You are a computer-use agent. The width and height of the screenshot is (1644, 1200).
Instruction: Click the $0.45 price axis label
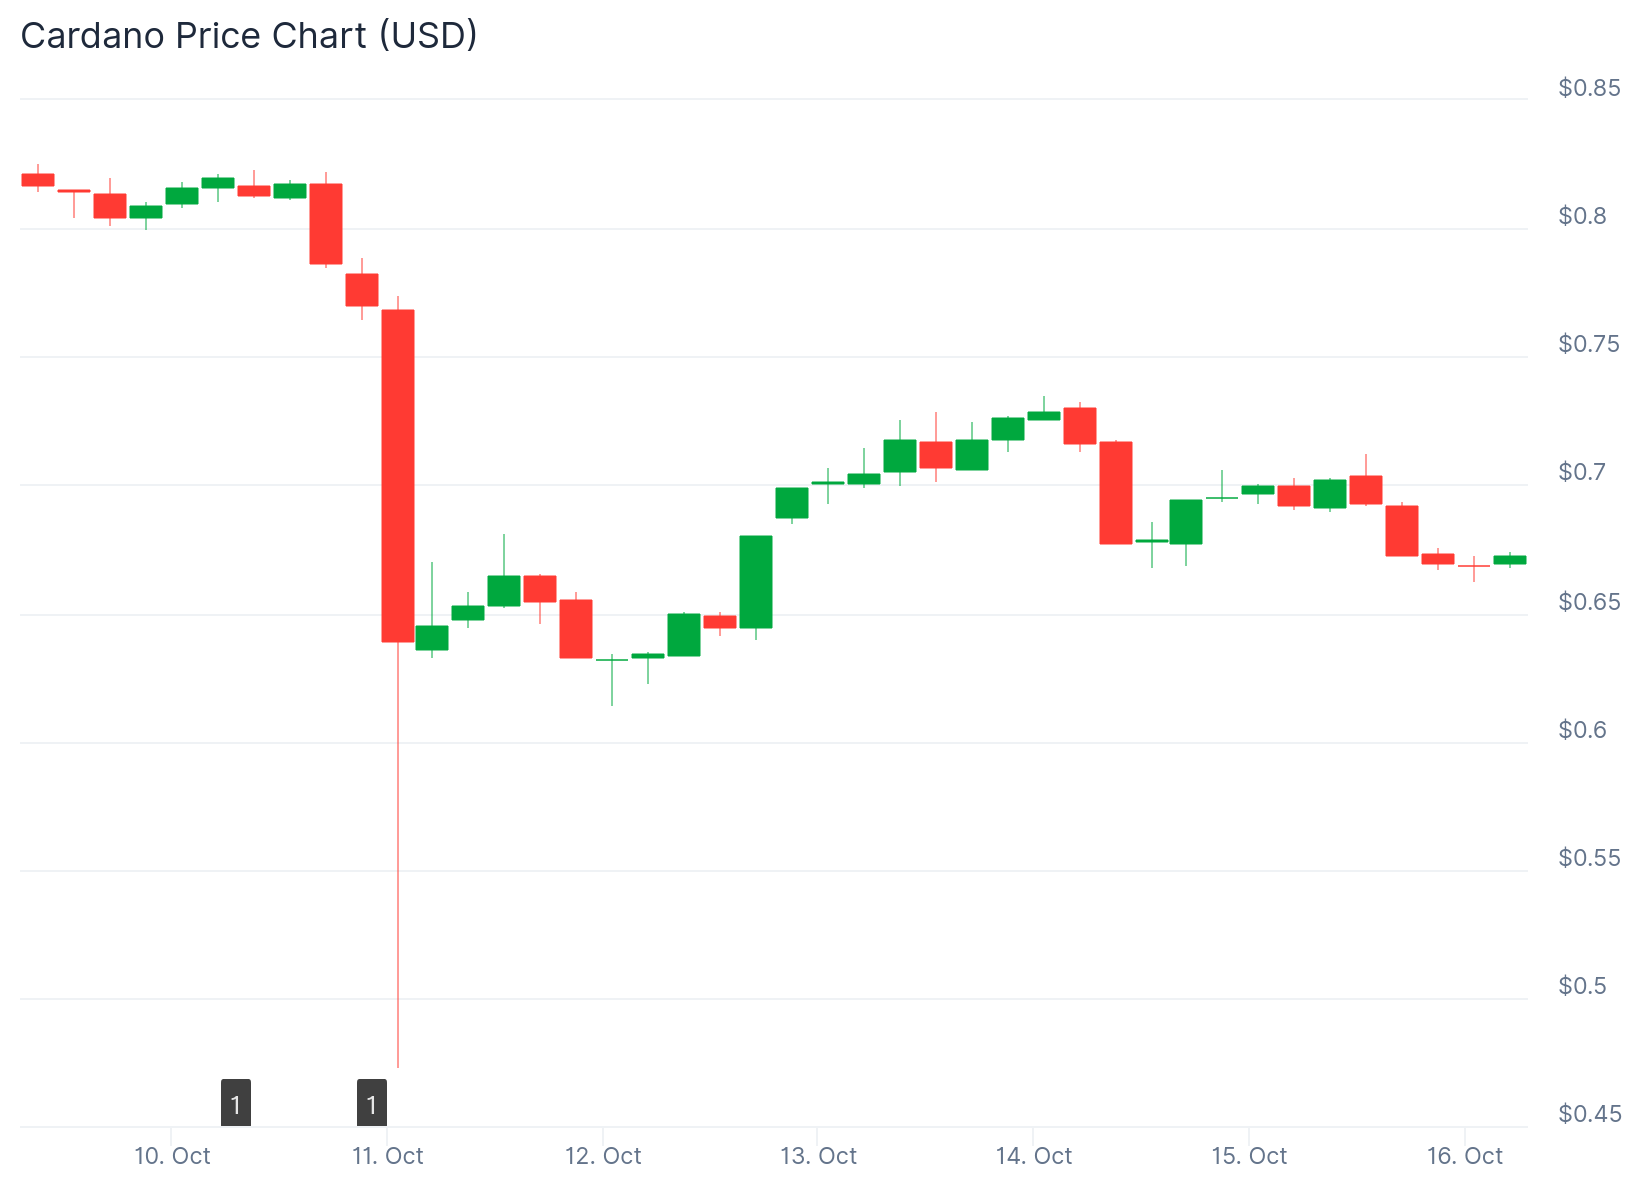point(1589,1114)
